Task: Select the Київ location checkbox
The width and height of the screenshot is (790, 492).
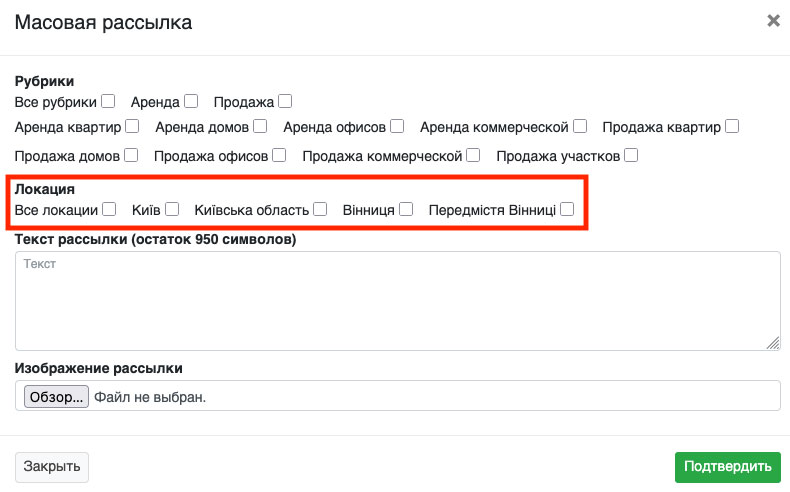Action: tap(172, 209)
